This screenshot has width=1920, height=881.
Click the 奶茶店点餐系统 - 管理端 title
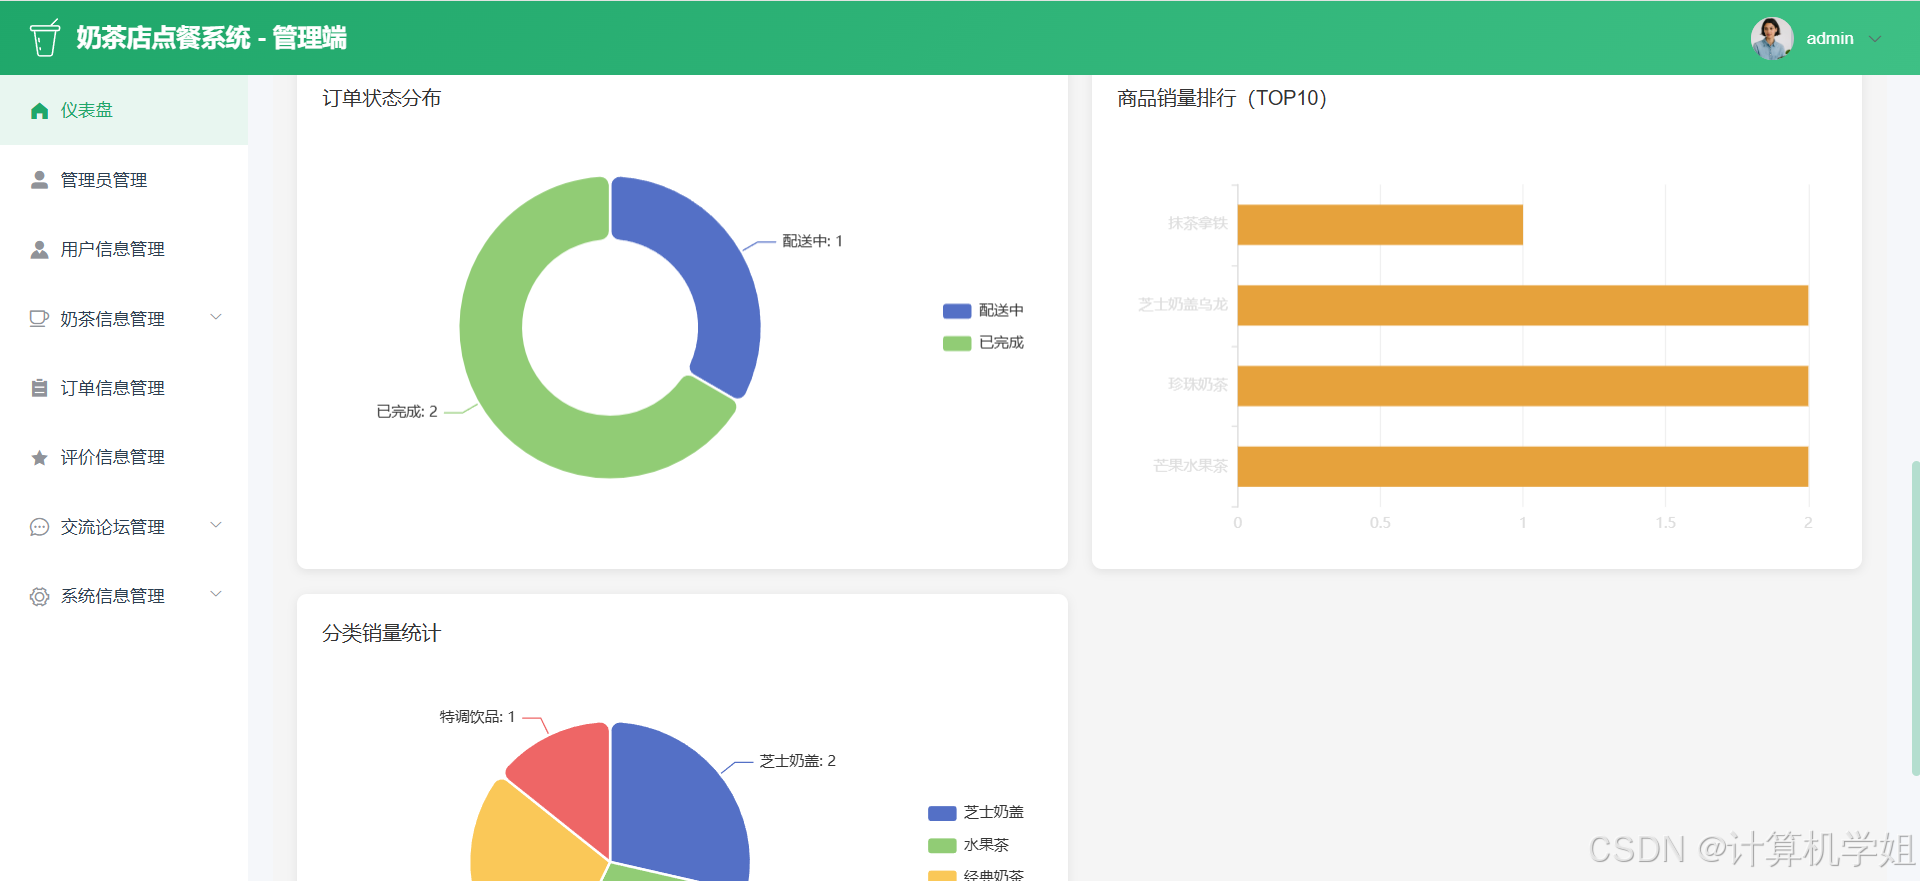[211, 38]
